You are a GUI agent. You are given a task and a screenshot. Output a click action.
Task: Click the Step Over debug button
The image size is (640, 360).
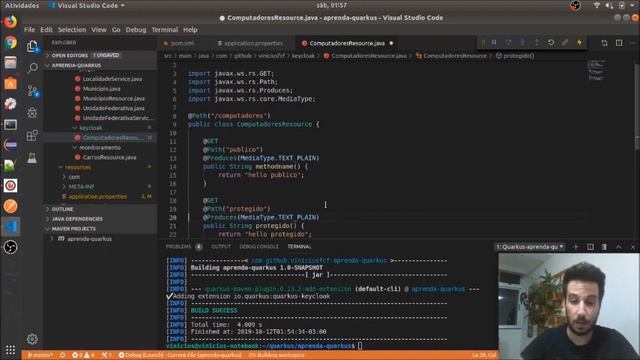point(508,42)
